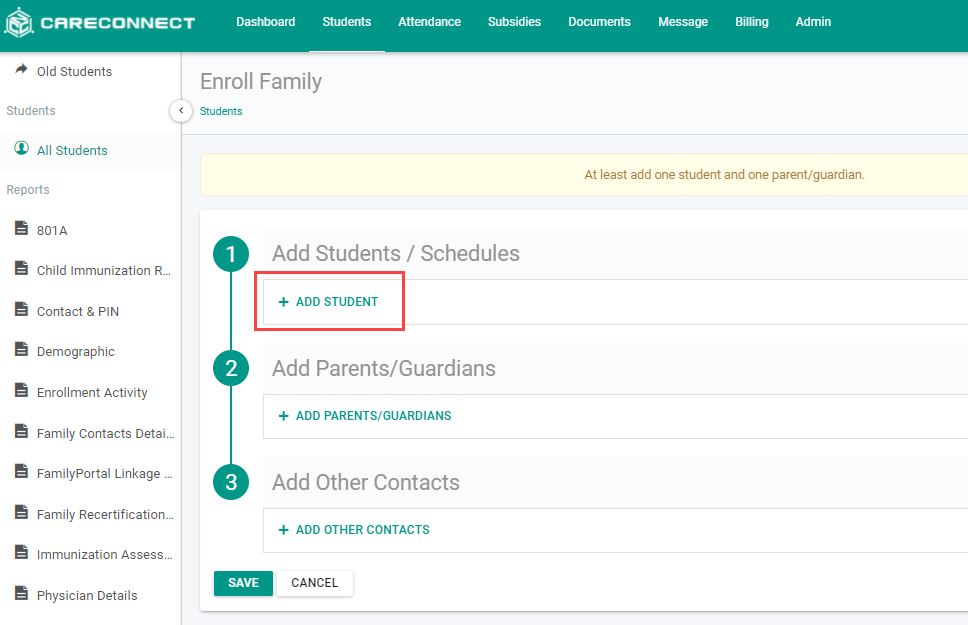Image resolution: width=968 pixels, height=625 pixels.
Task: Collapse the left sidebar with chevron
Action: [x=181, y=110]
